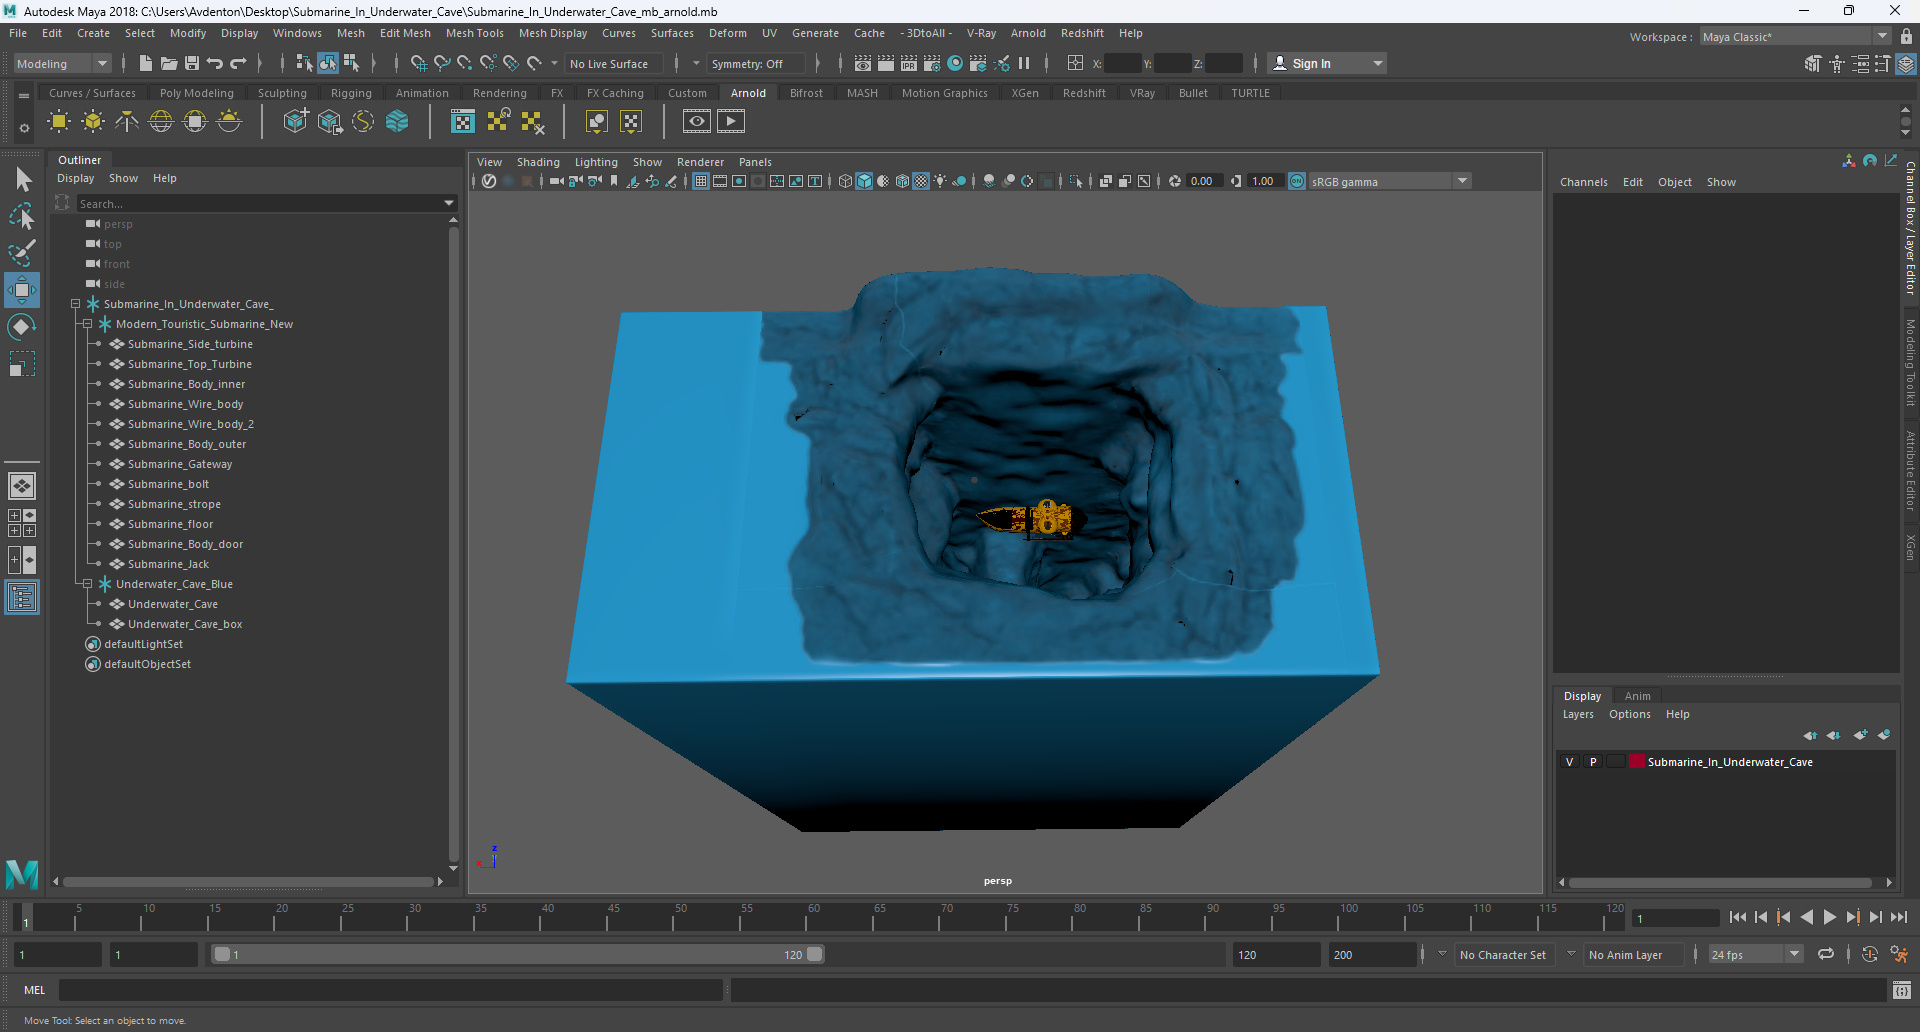Switch to the Poly Modeling shelf tab
This screenshot has width=1920, height=1032.
(x=196, y=93)
